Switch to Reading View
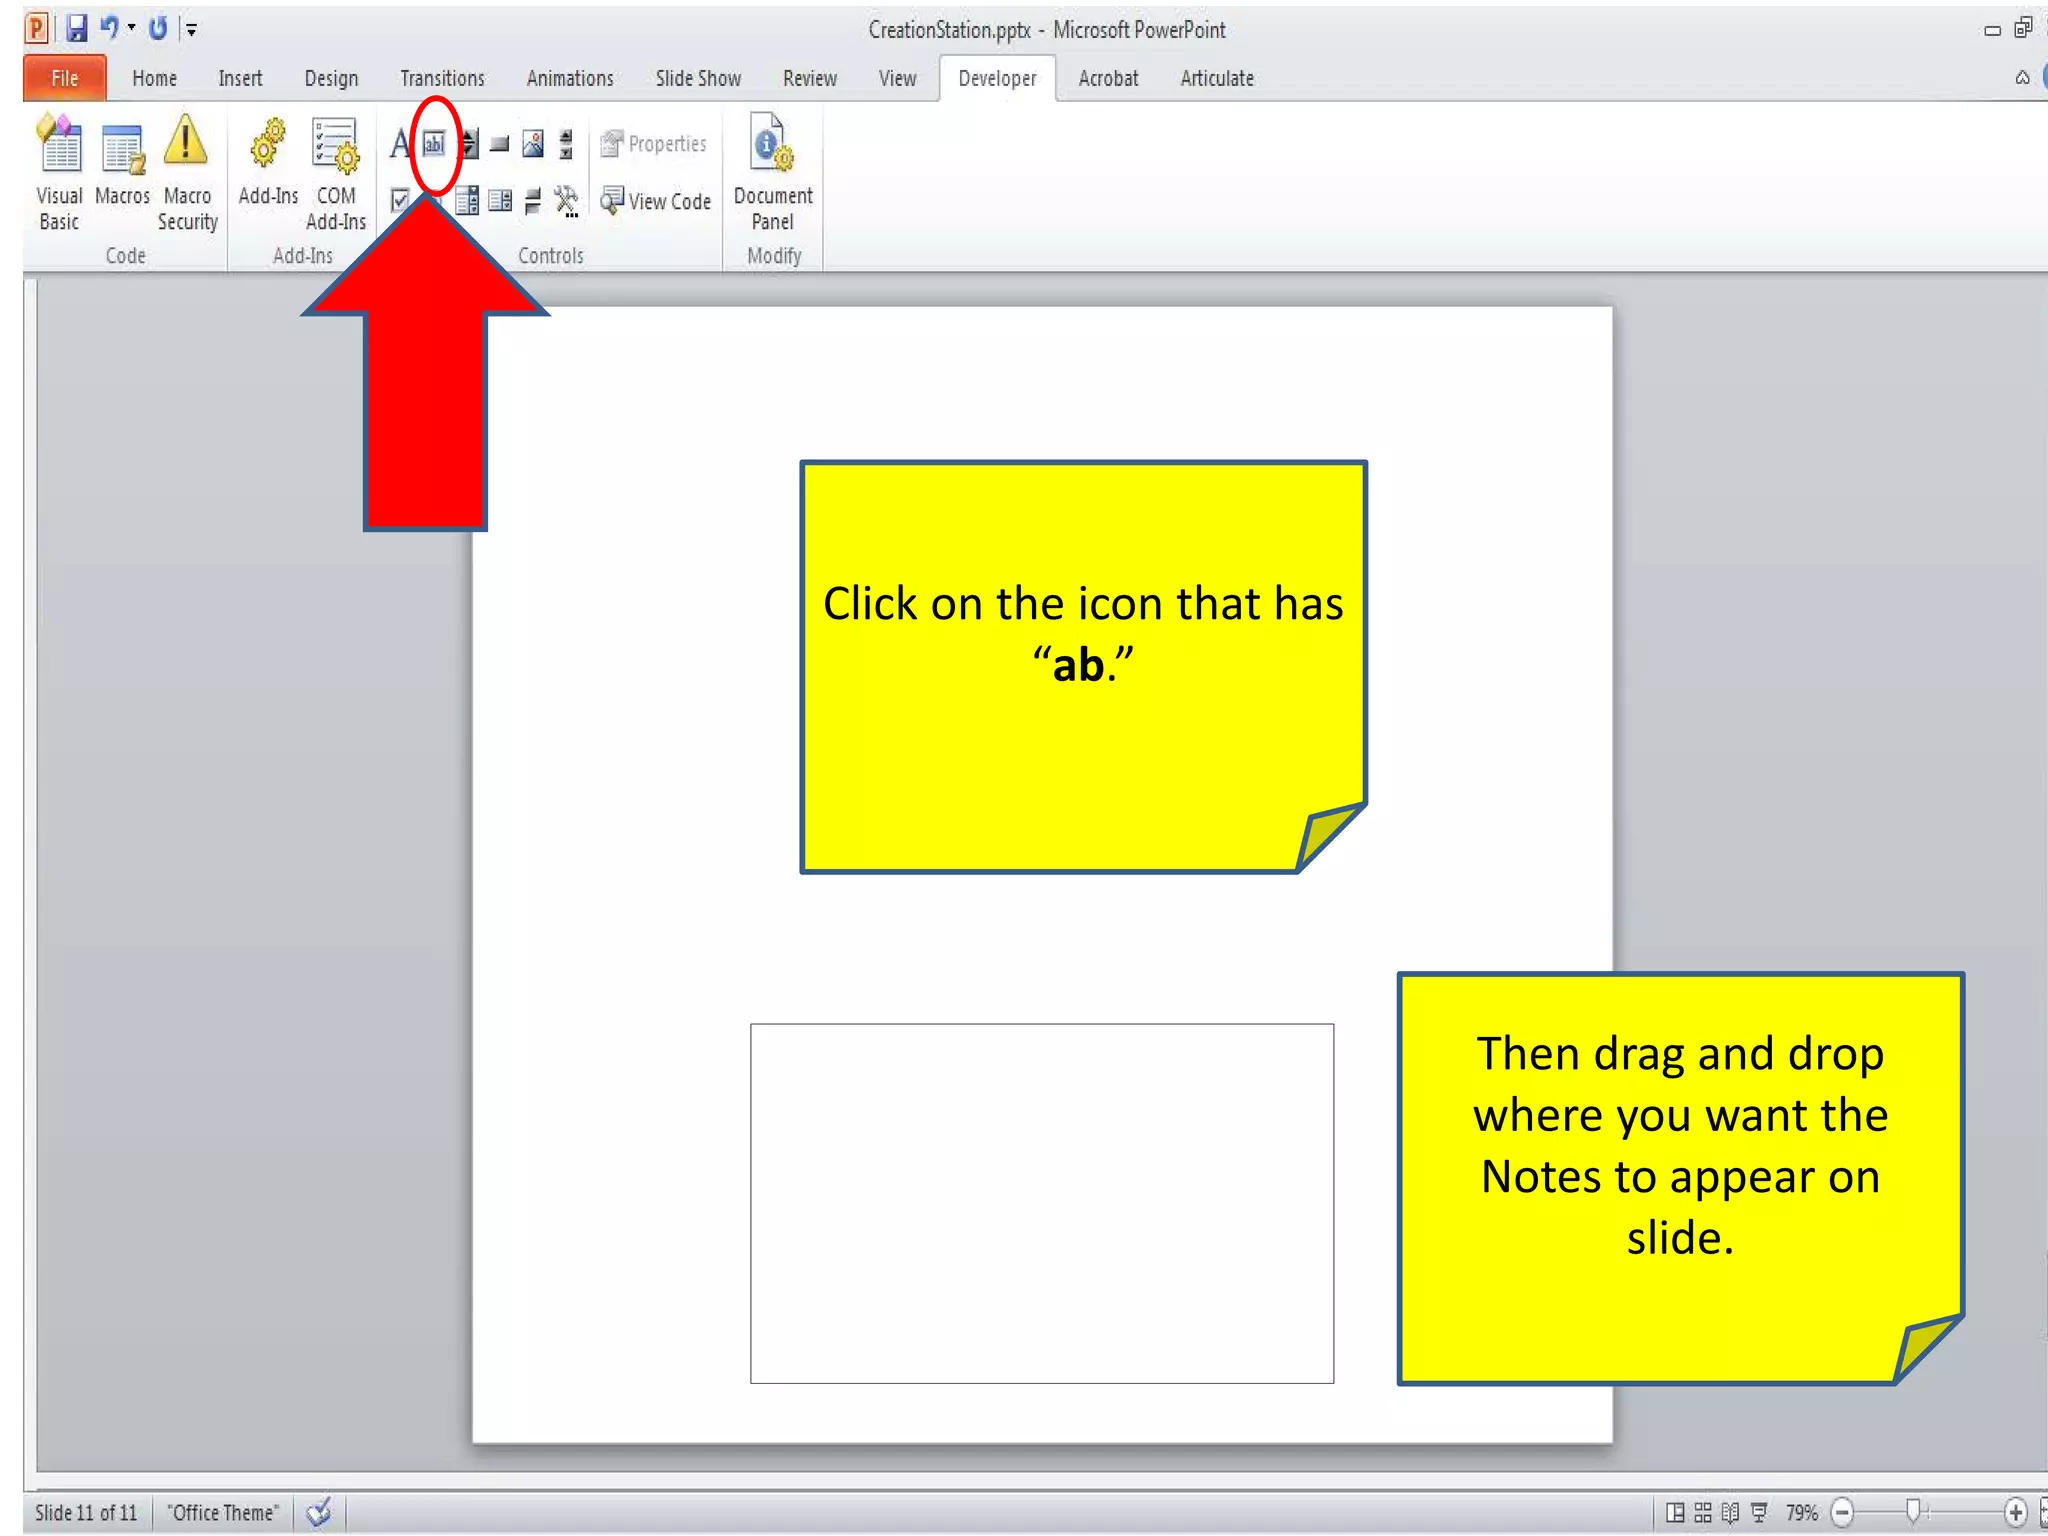Viewport: 2048px width, 1536px height. 1731,1512
